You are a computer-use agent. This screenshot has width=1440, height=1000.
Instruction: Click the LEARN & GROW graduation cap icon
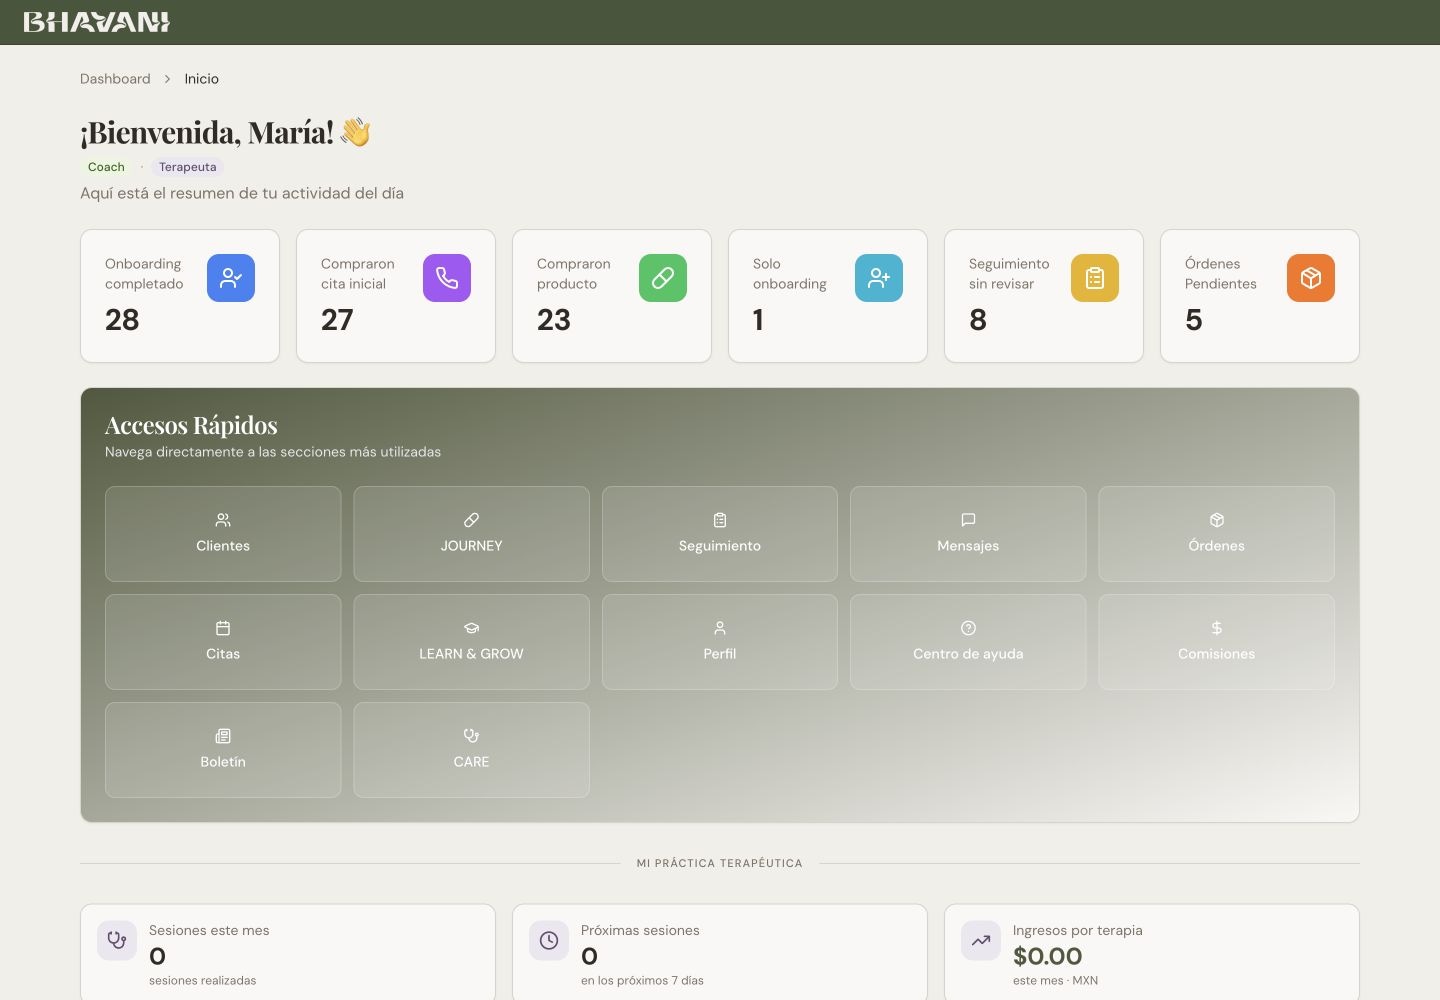pyautogui.click(x=471, y=628)
